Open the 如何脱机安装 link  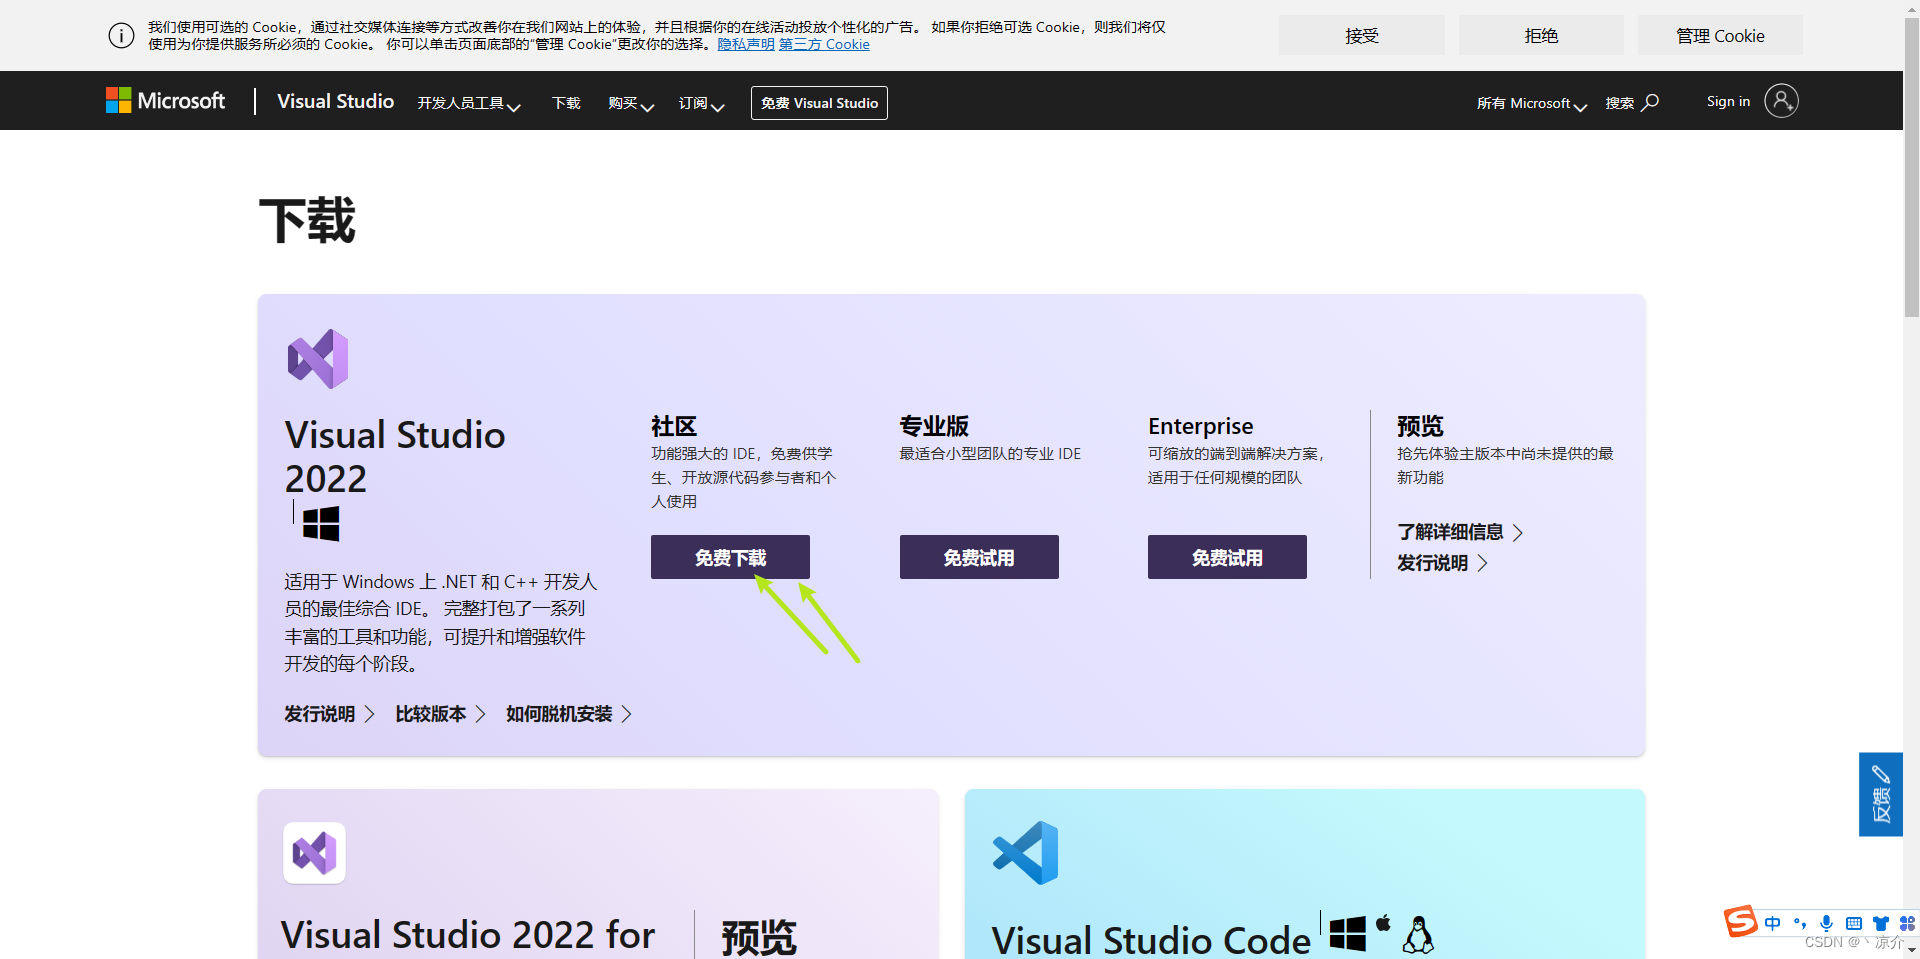(x=569, y=714)
